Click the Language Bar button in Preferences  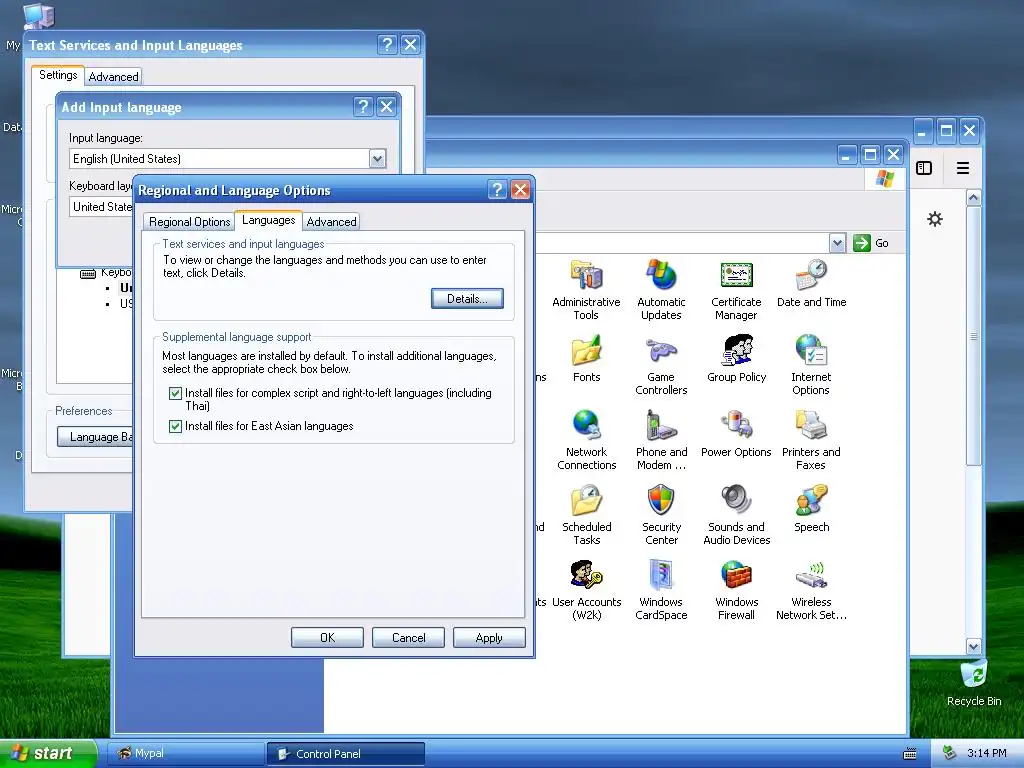tap(95, 437)
